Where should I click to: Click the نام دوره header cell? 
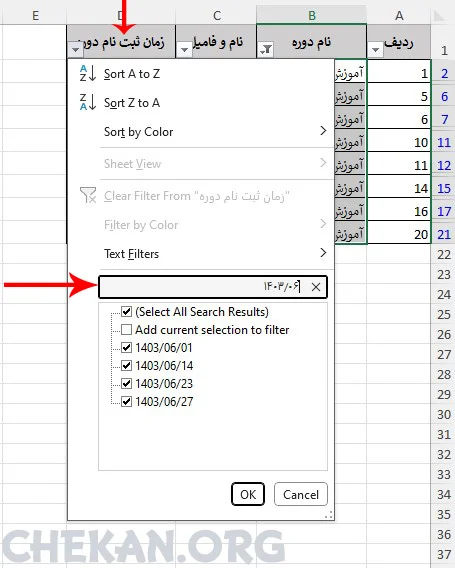pos(312,42)
